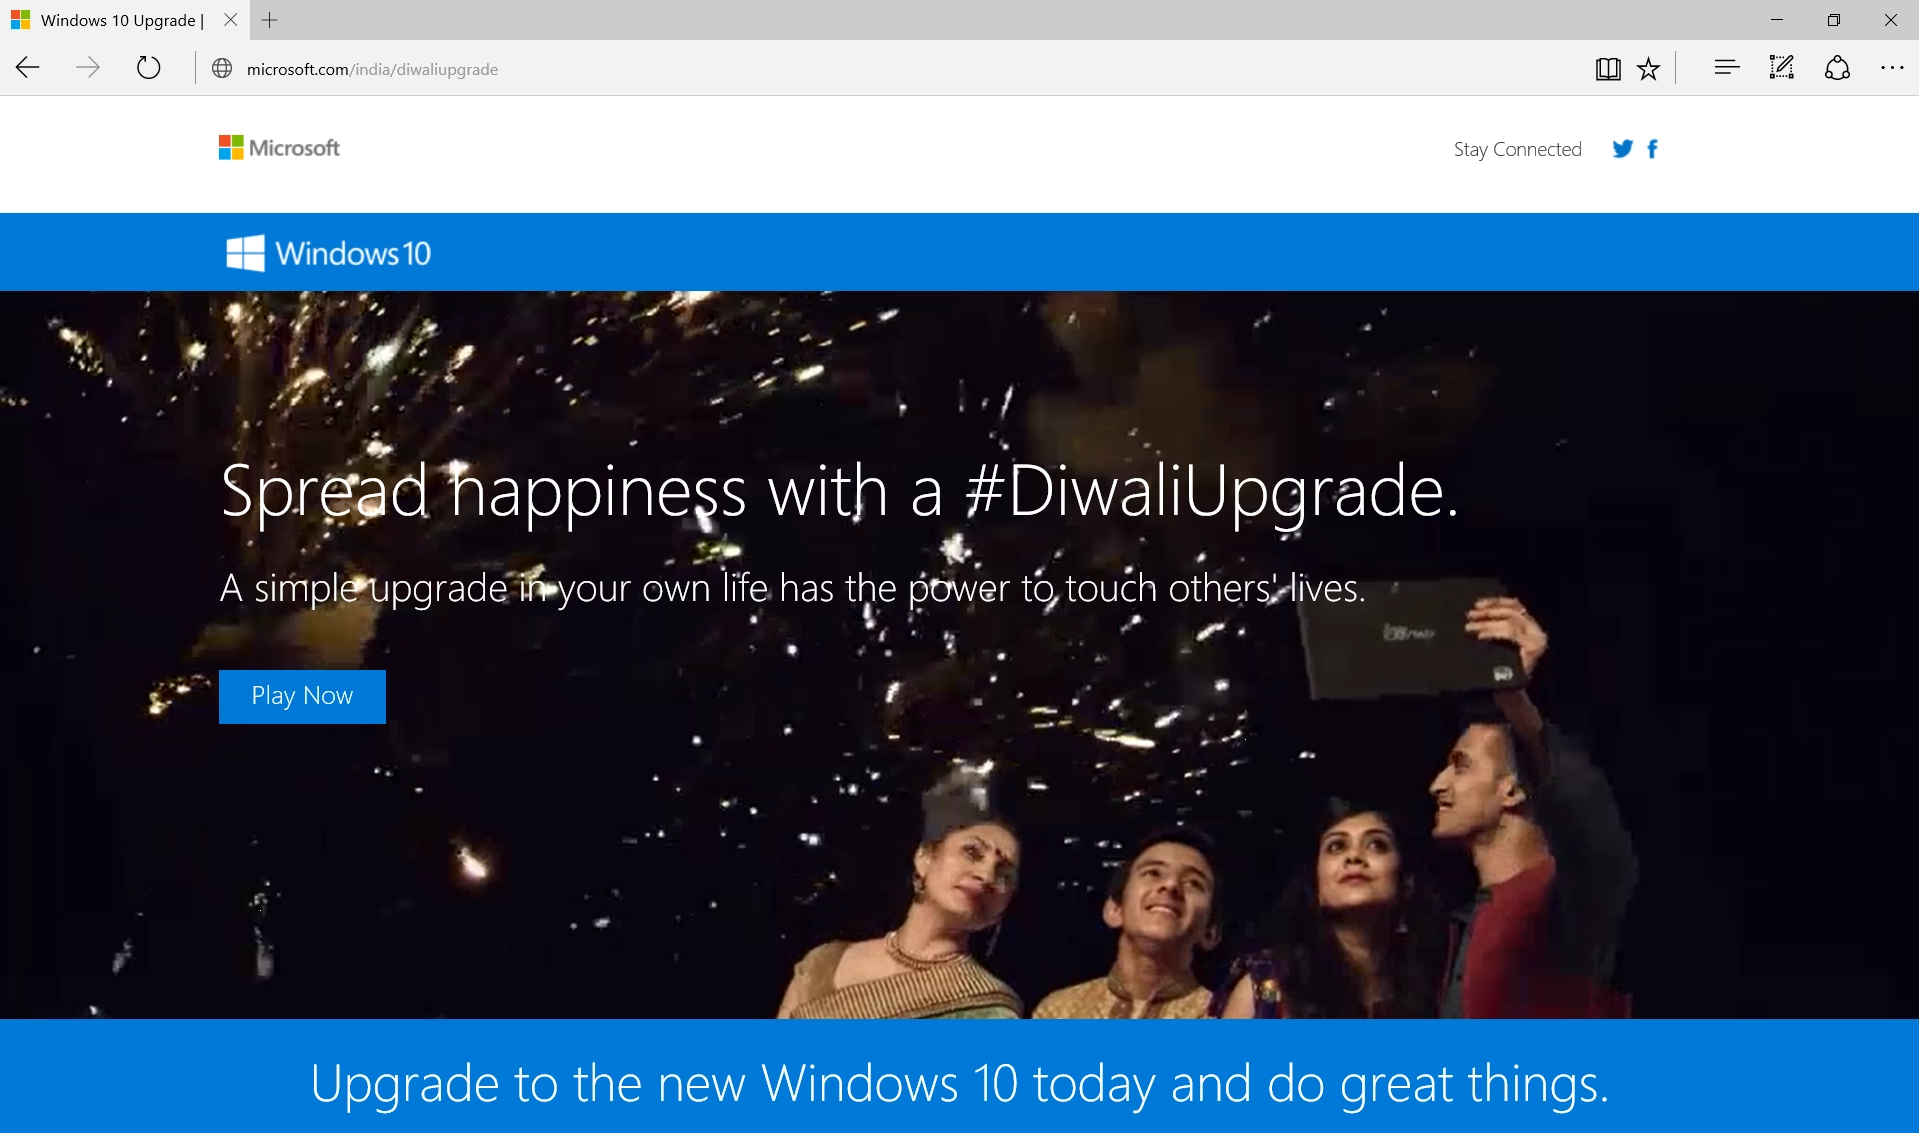The height and width of the screenshot is (1133, 1919).
Task: Click the Microsoft logo in header
Action: 279,148
